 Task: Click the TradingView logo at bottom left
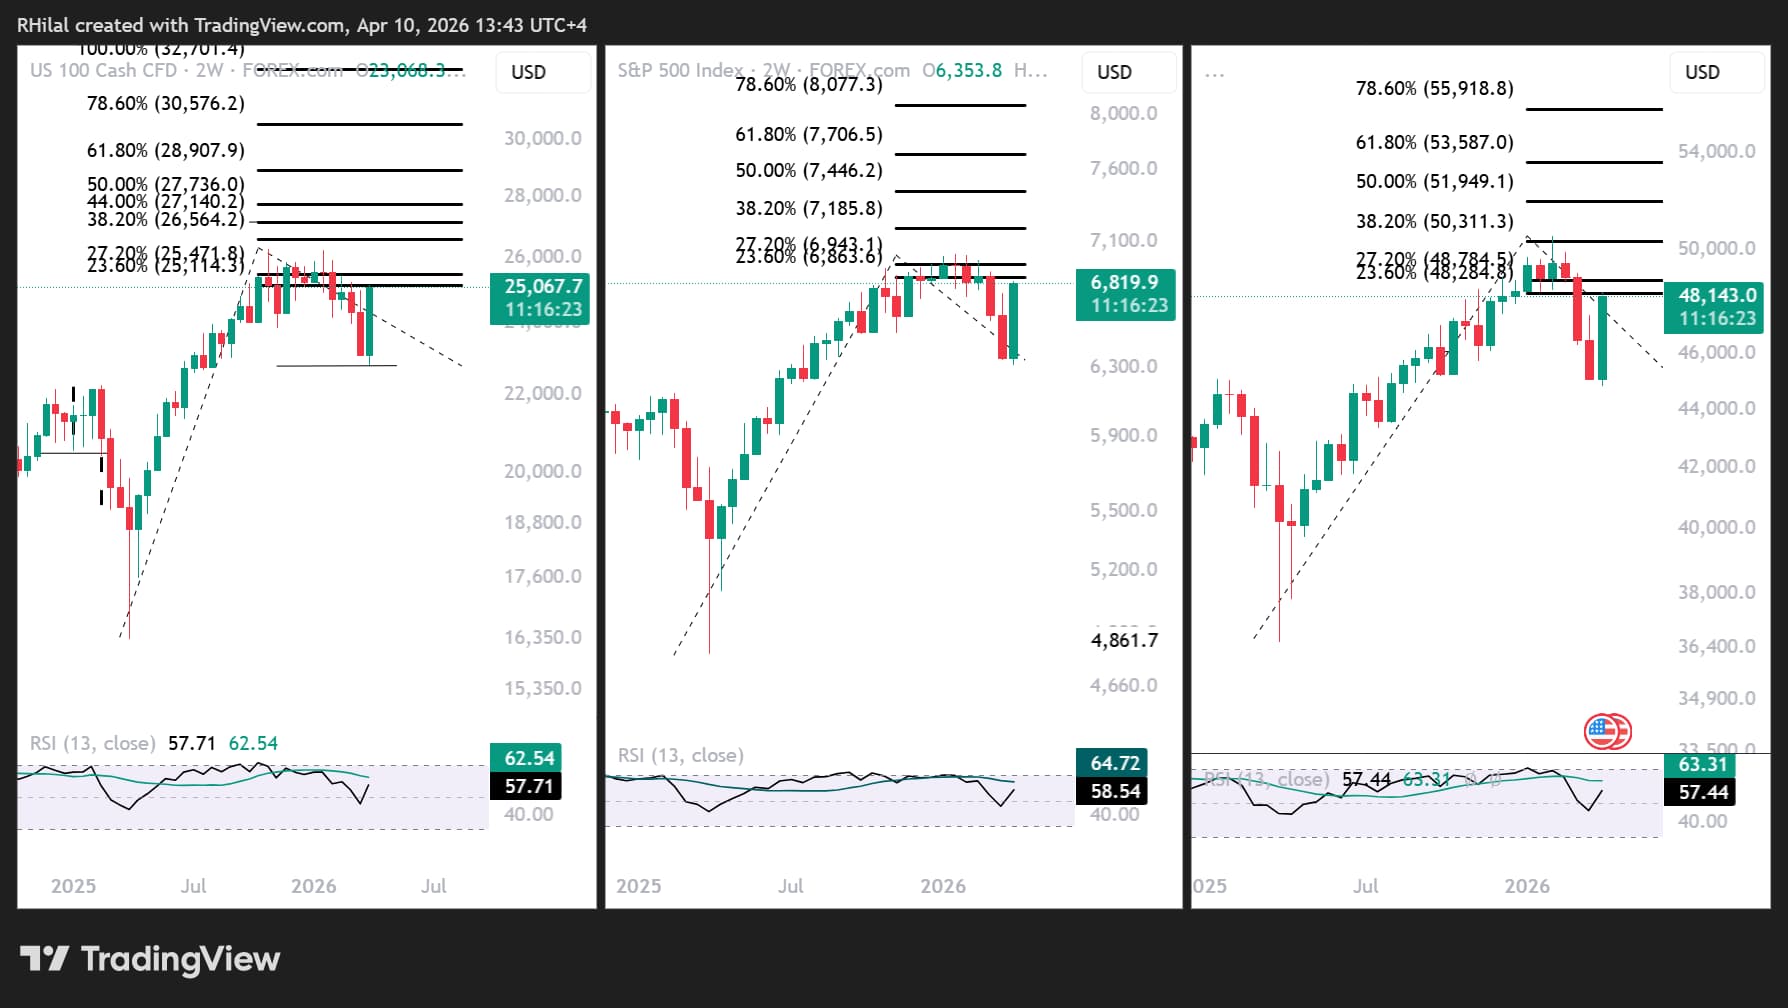pyautogui.click(x=150, y=959)
